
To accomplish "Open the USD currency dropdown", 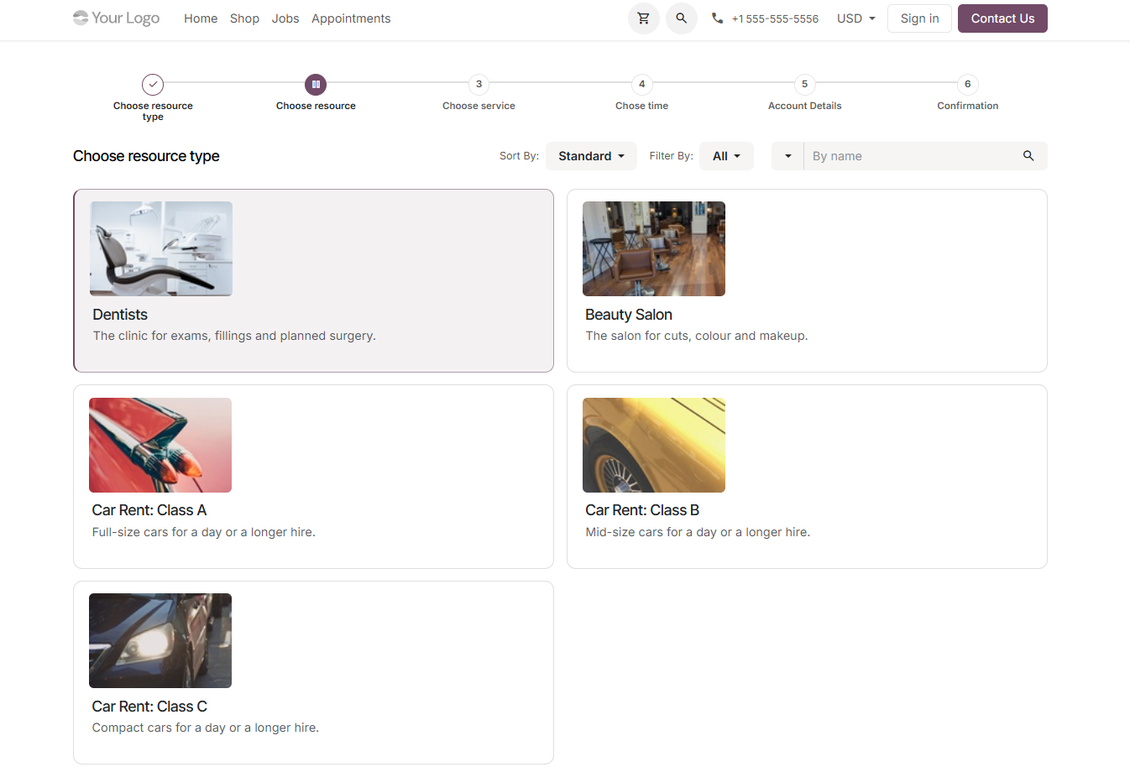I will (855, 19).
